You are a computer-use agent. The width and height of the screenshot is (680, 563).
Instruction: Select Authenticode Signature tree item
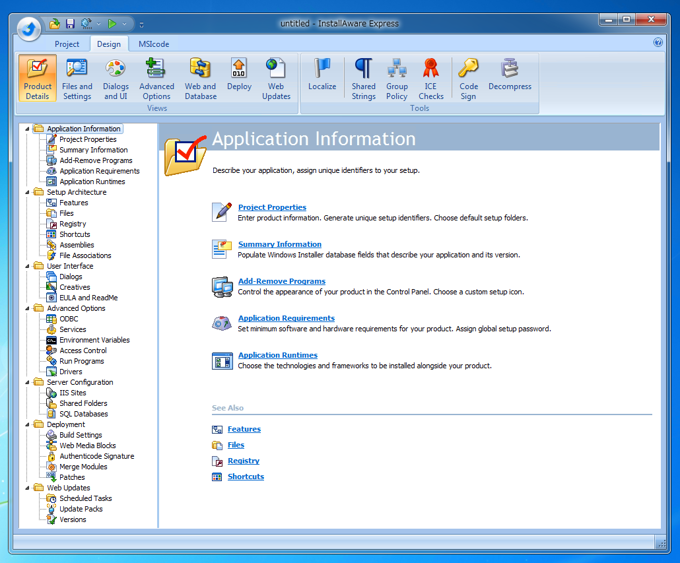[97, 456]
